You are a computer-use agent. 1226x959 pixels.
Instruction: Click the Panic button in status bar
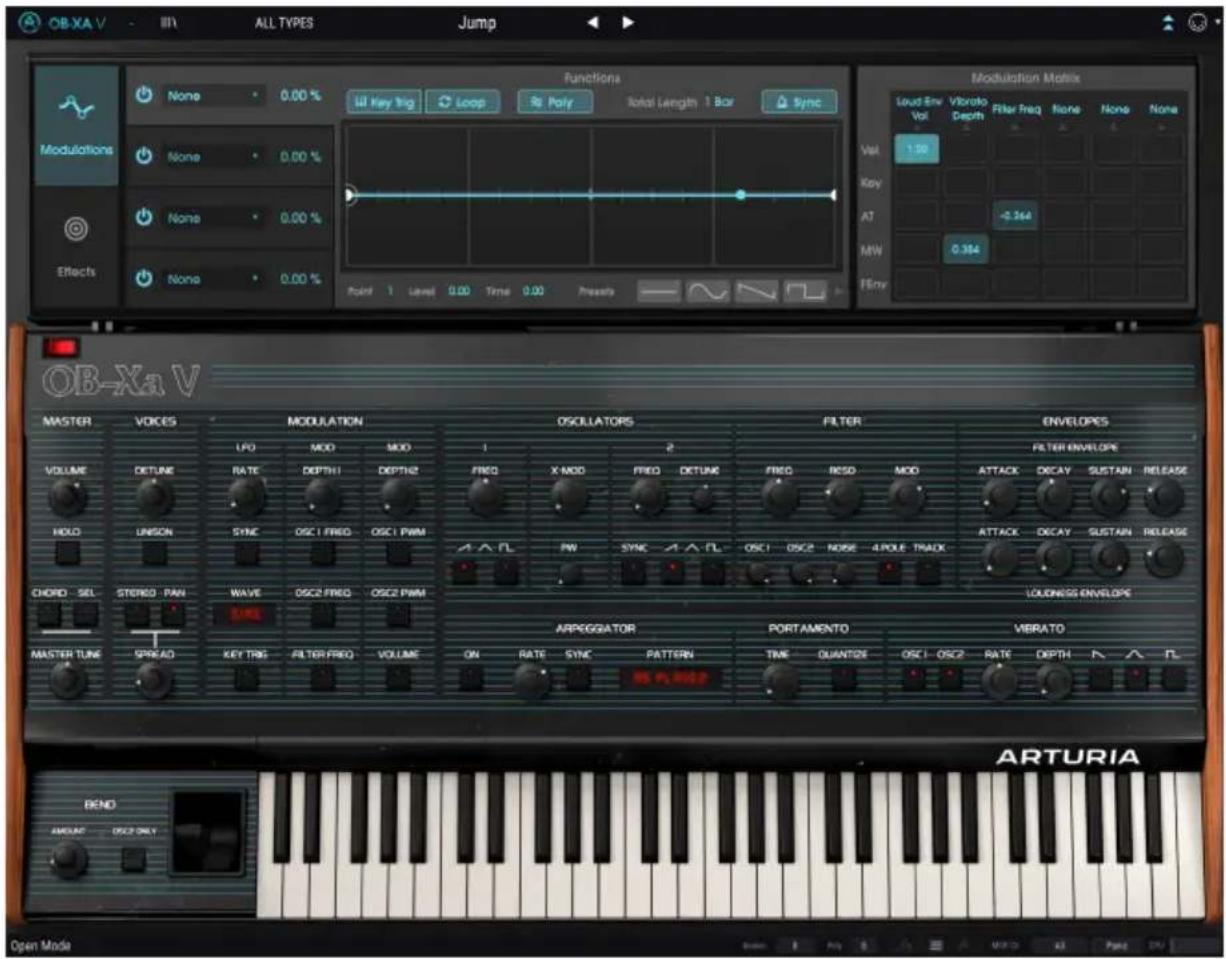[1117, 945]
